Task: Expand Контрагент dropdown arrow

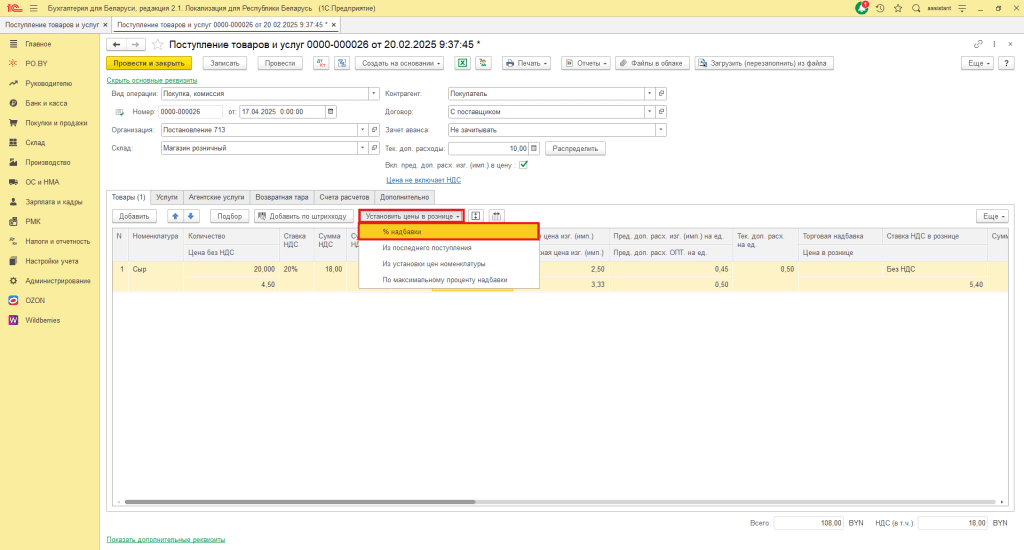Action: tap(649, 93)
